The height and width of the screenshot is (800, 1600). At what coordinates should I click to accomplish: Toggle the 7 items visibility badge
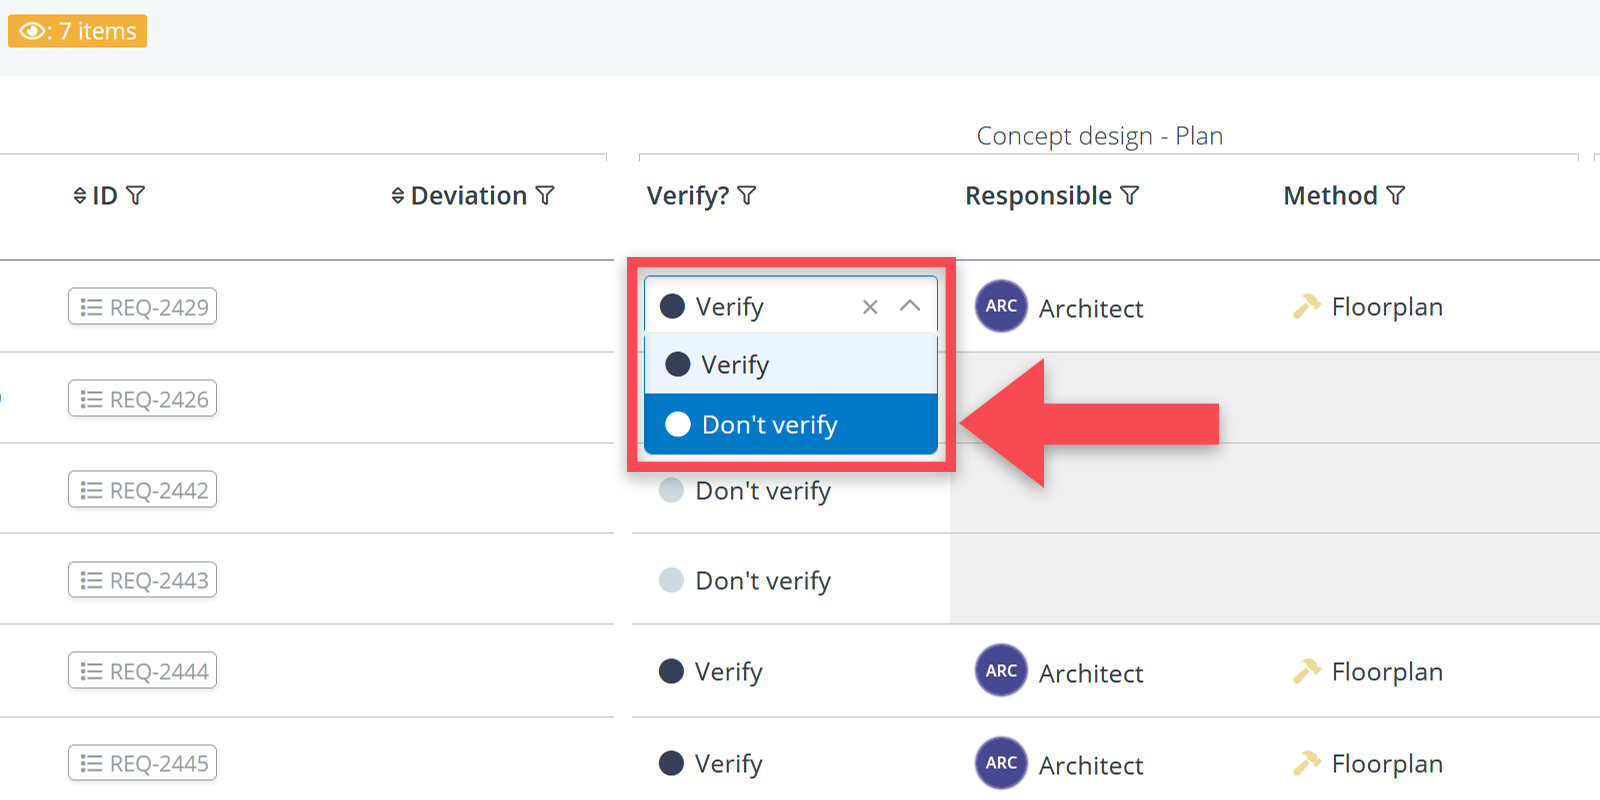pyautogui.click(x=78, y=31)
